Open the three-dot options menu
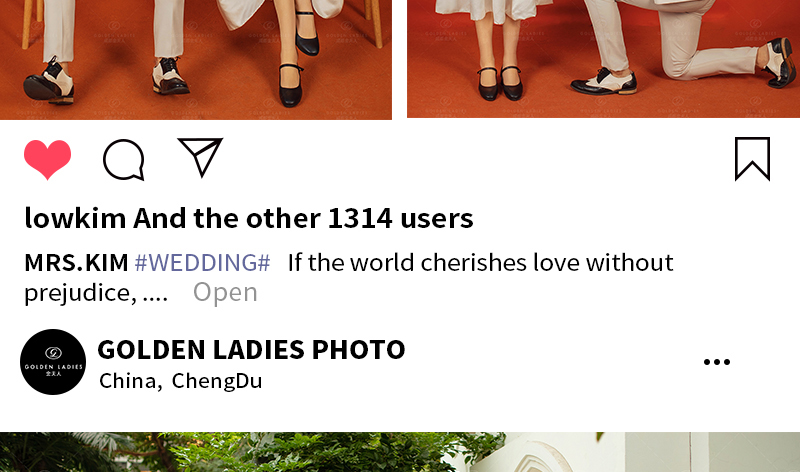The width and height of the screenshot is (800, 472). 717,362
